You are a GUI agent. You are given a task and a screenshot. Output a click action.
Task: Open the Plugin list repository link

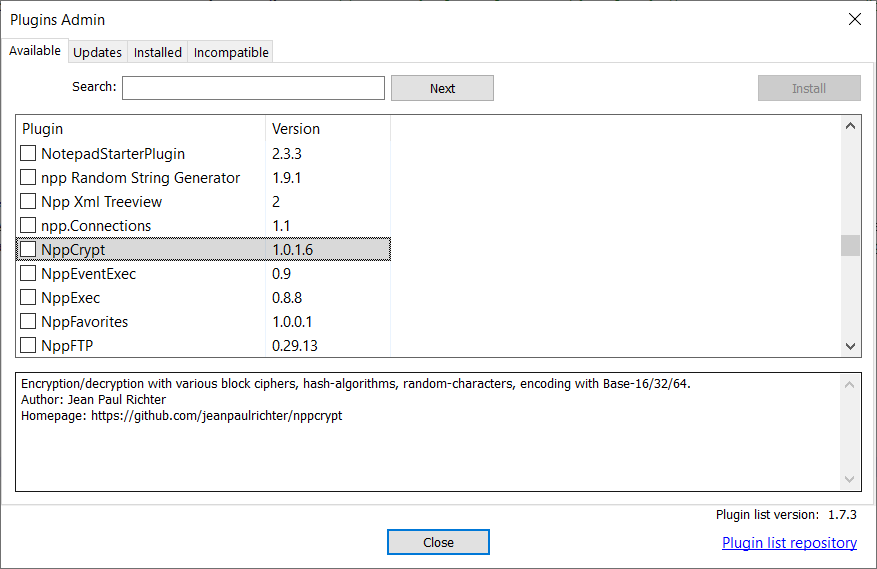(x=789, y=543)
